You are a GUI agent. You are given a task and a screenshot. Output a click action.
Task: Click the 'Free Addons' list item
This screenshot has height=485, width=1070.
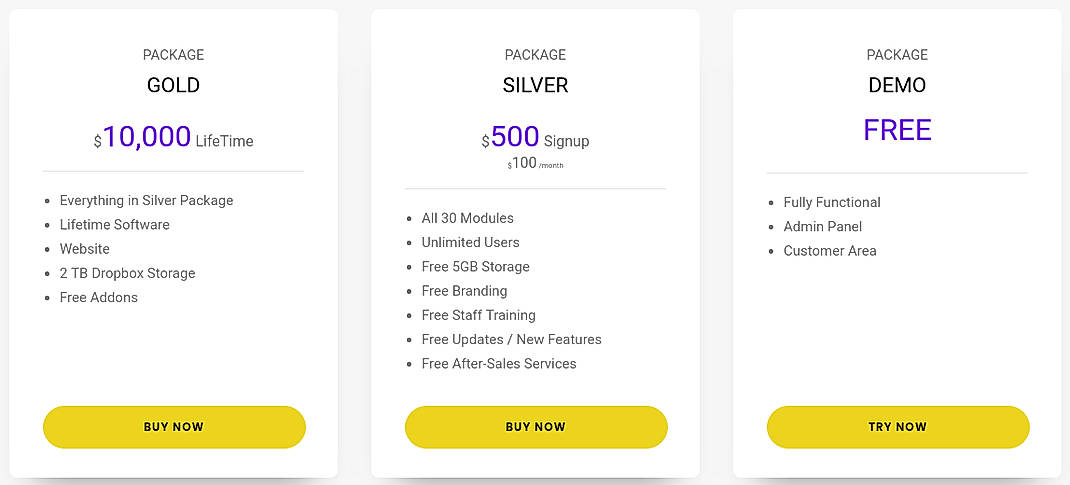tap(99, 297)
